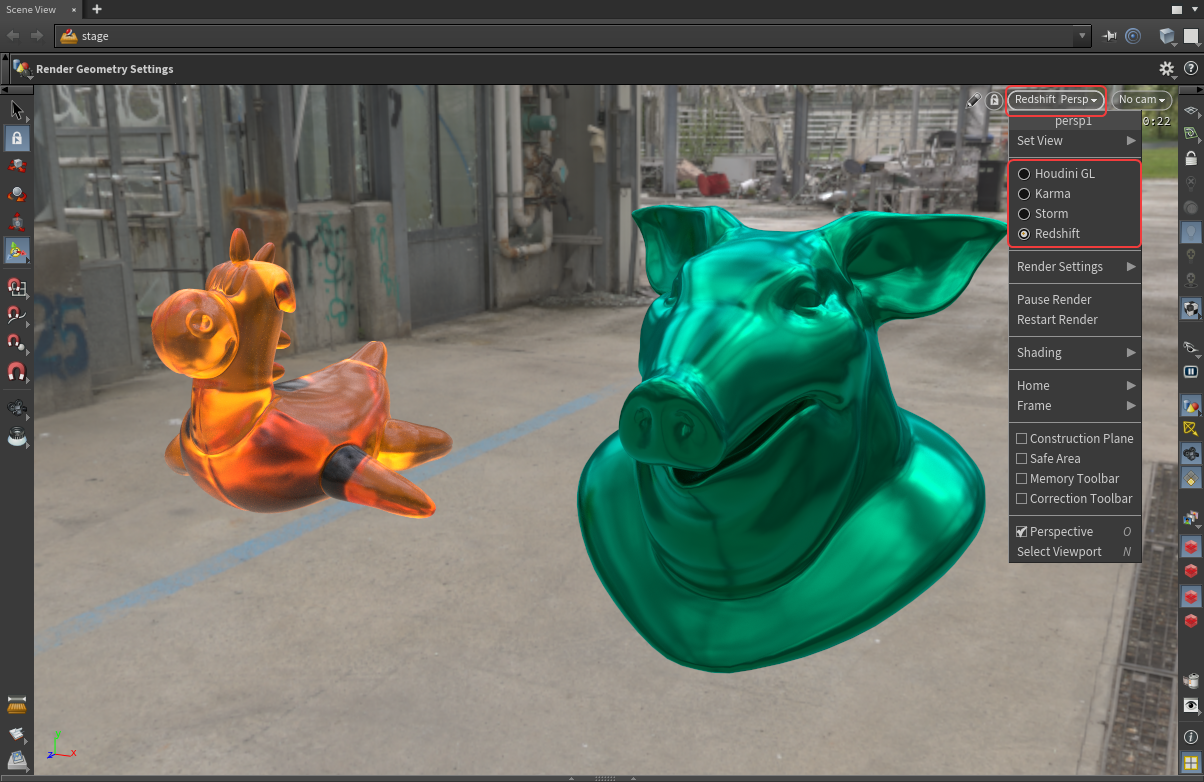1204x782 pixels.
Task: Open the gear settings icon
Action: [x=1166, y=69]
